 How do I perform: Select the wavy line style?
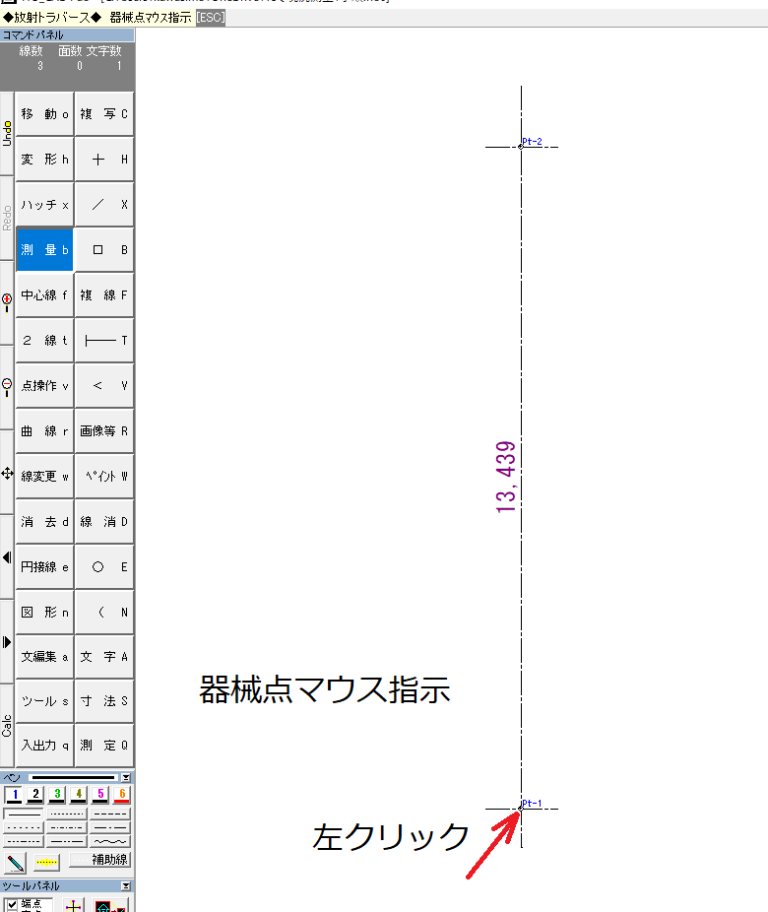point(111,842)
